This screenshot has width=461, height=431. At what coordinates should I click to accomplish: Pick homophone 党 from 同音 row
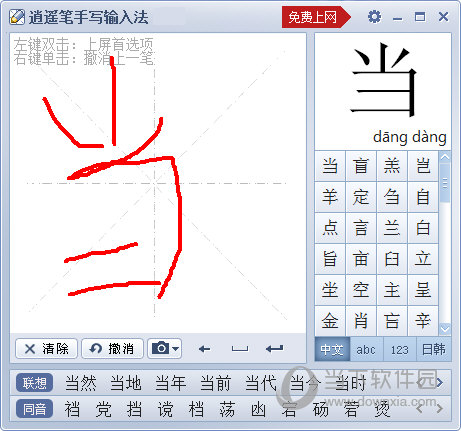click(103, 409)
